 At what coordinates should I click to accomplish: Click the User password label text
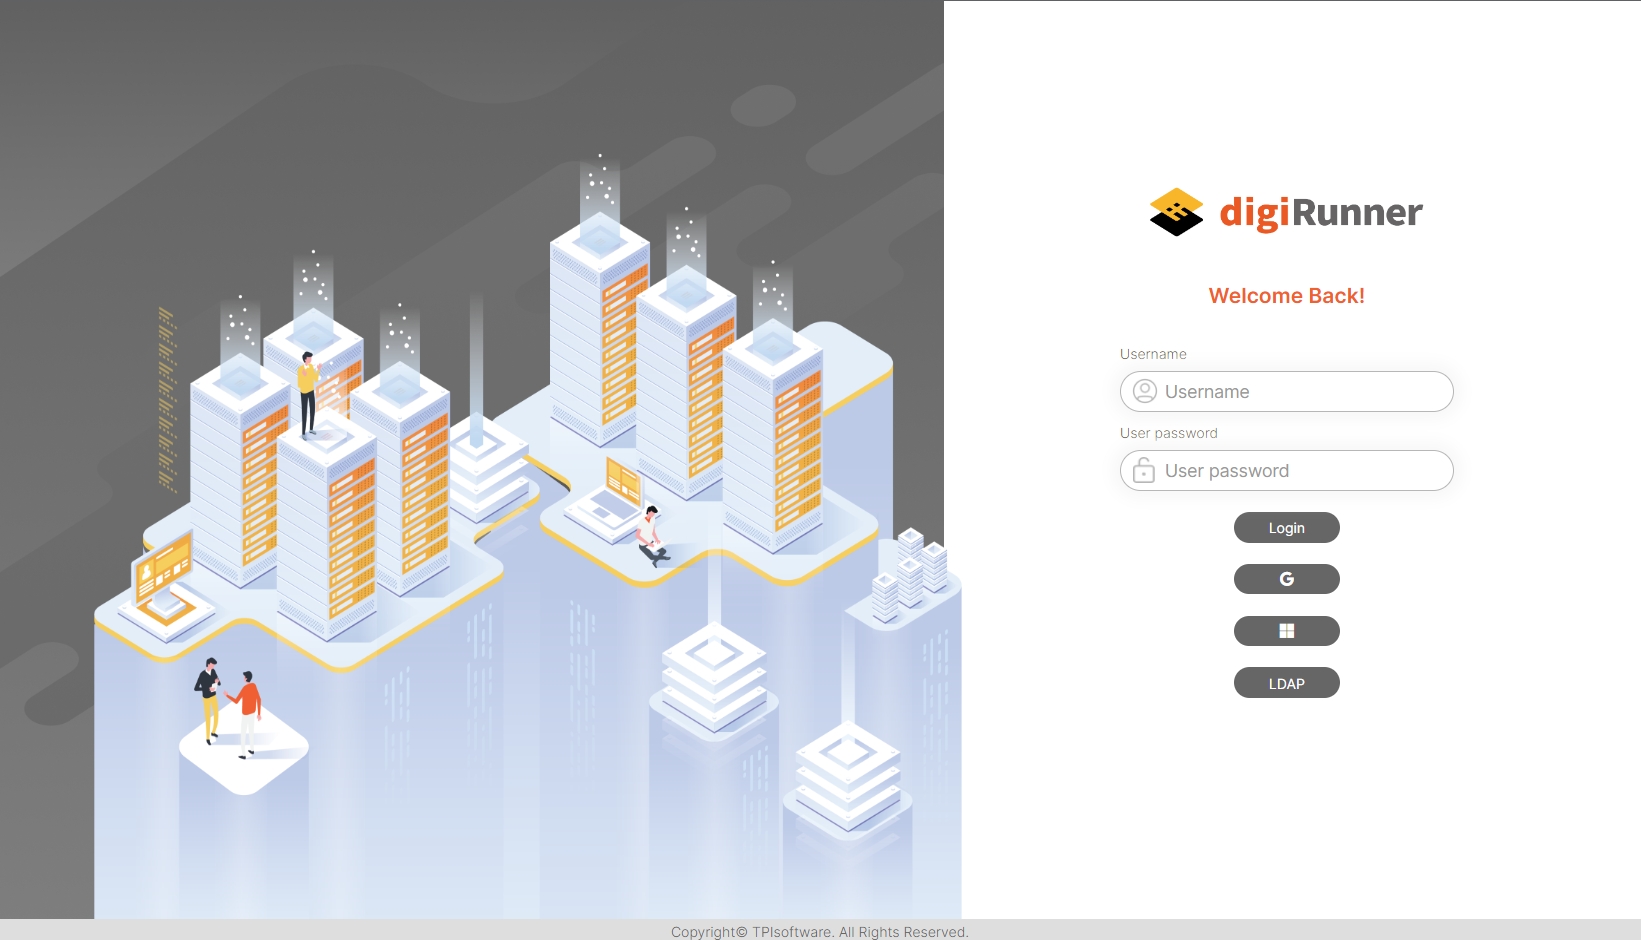1168,433
